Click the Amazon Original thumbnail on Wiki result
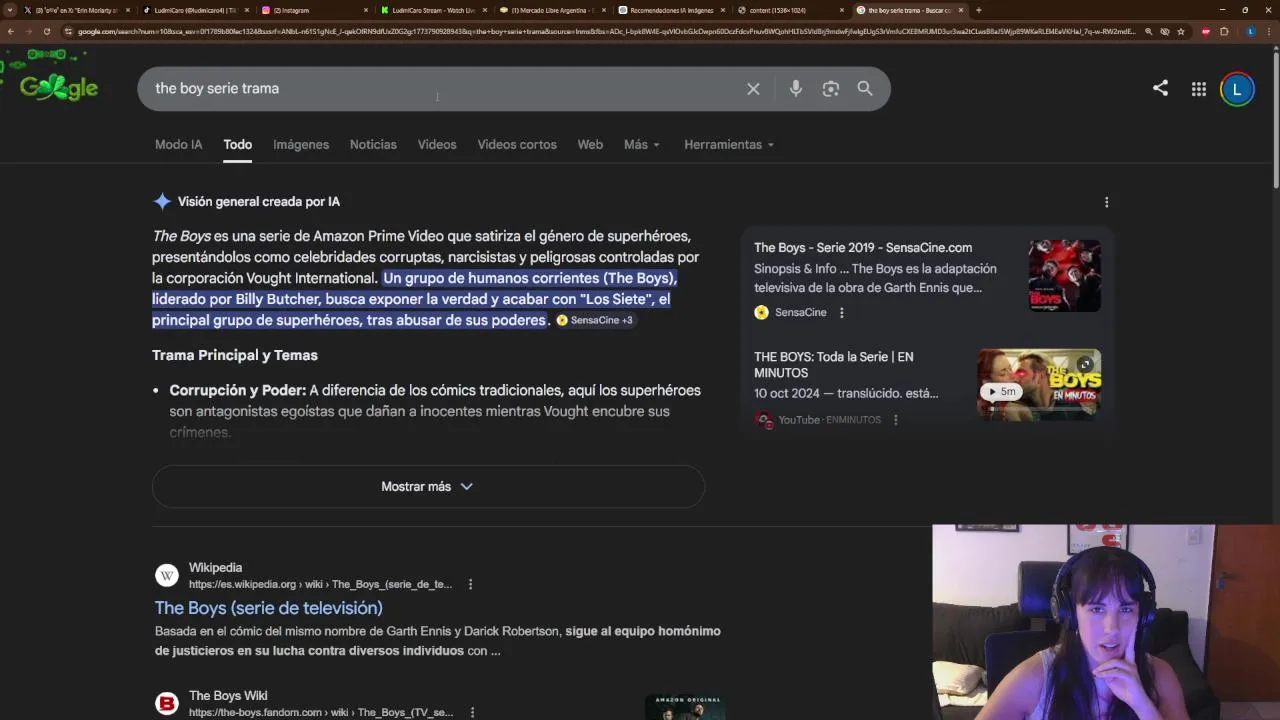The height and width of the screenshot is (720, 1280). tap(685, 707)
